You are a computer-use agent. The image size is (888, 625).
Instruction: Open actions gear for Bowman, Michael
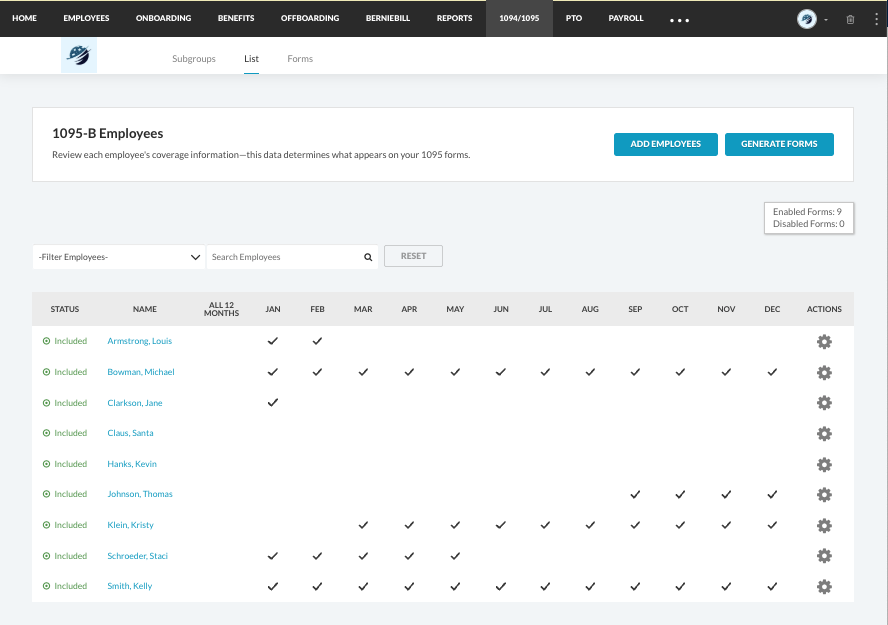pos(824,372)
